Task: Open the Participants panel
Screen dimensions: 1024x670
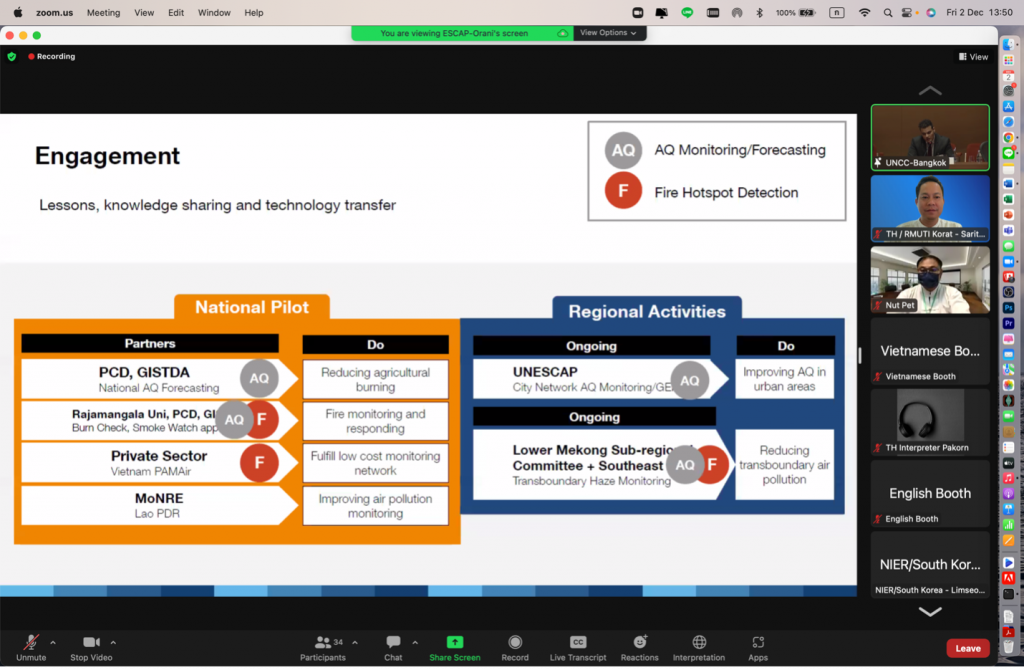Action: pyautogui.click(x=323, y=643)
